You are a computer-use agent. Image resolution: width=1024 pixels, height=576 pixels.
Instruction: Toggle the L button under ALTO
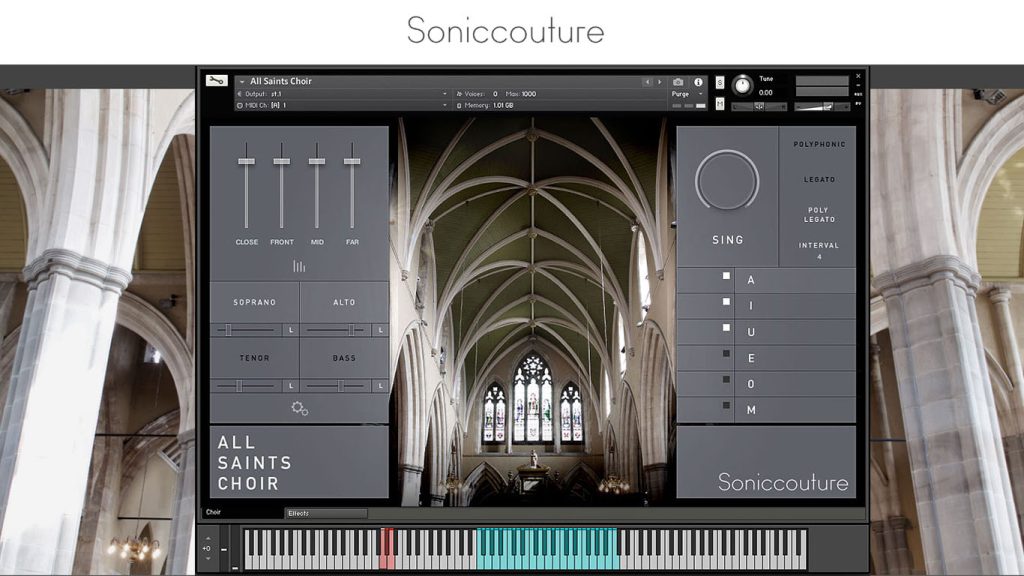click(381, 330)
